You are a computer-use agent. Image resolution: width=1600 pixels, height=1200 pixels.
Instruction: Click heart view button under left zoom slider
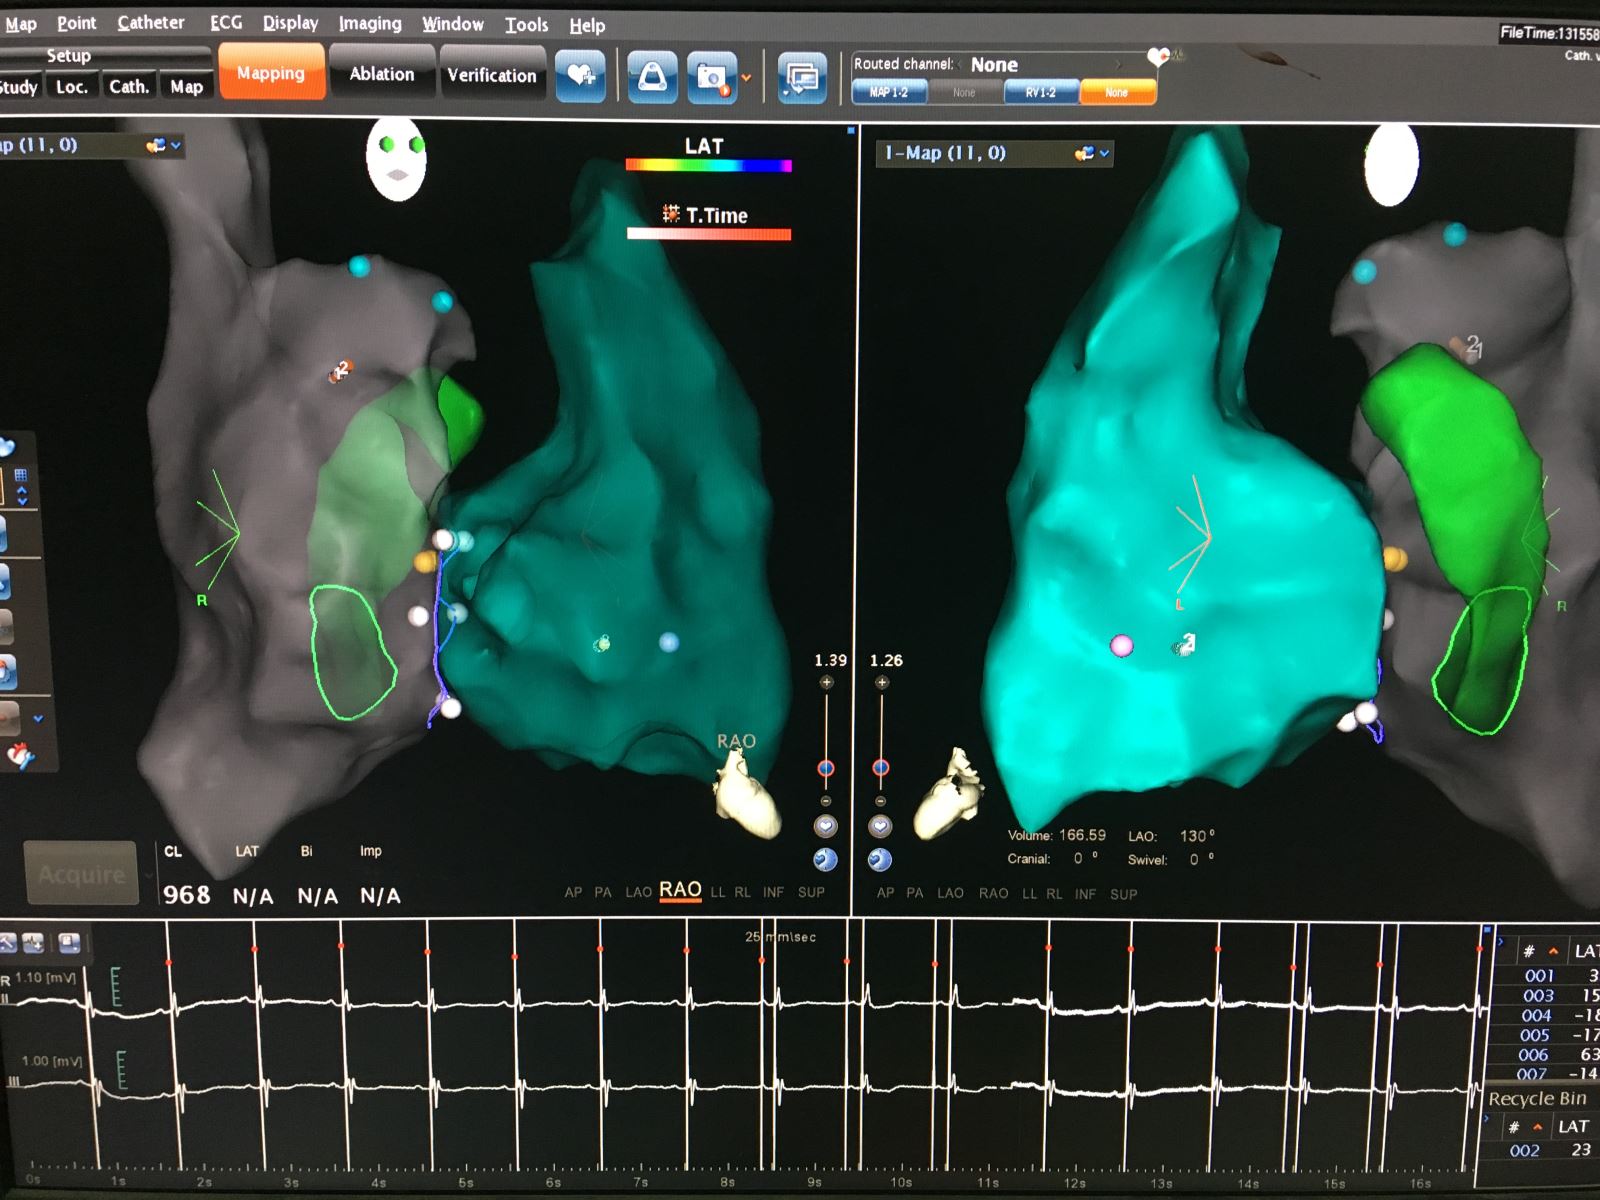click(825, 826)
